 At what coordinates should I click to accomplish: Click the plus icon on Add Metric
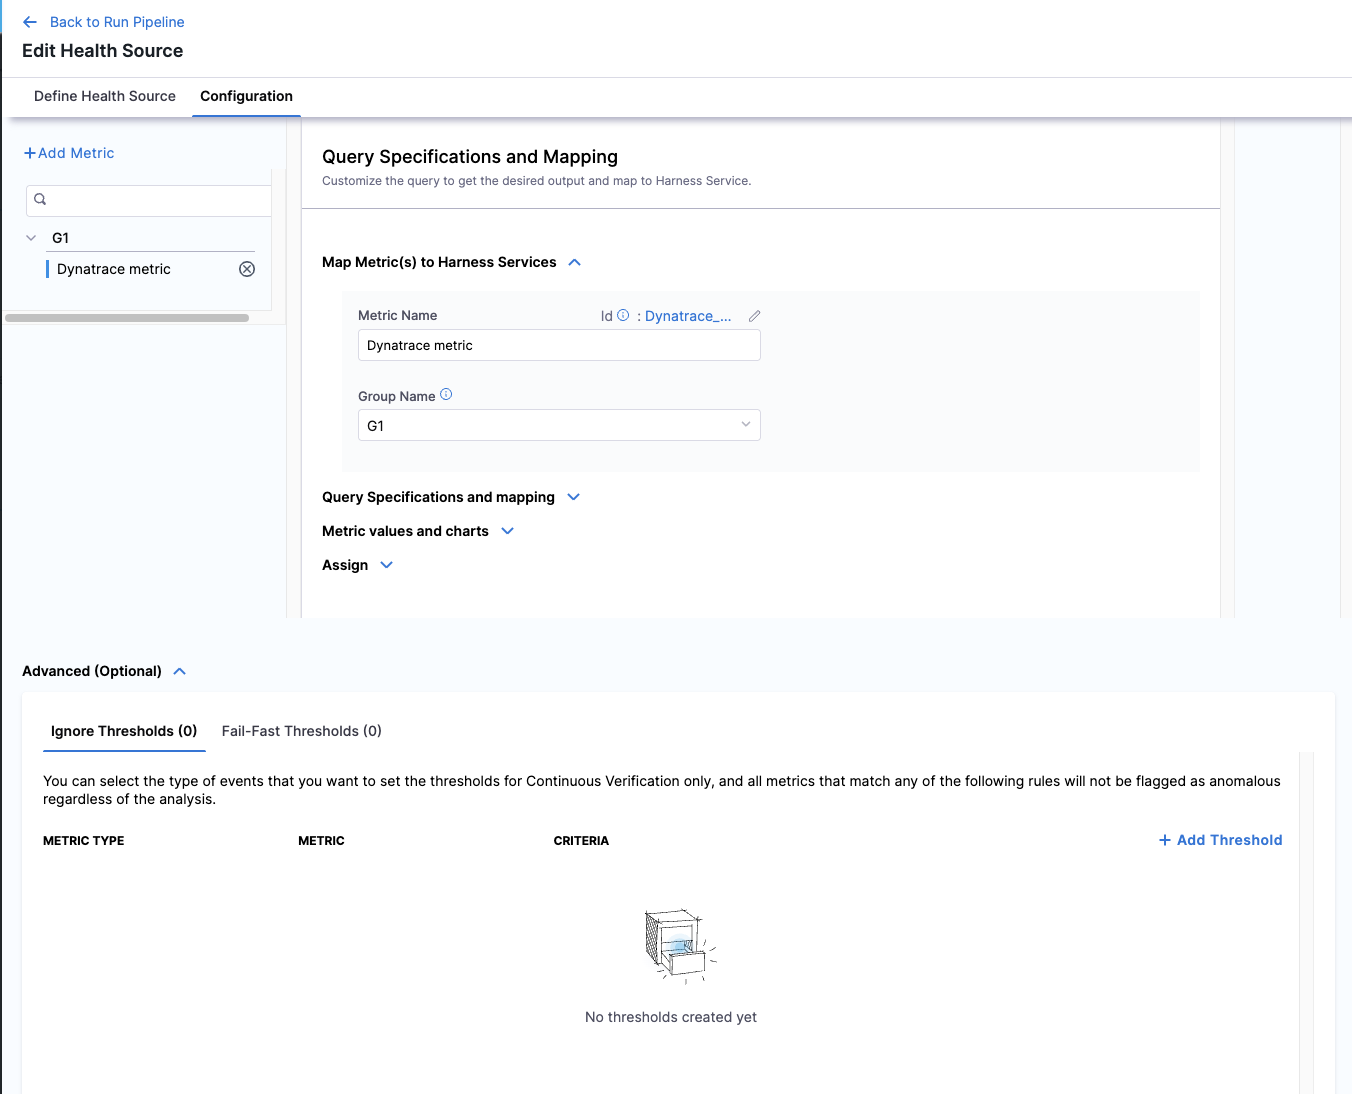(x=29, y=152)
